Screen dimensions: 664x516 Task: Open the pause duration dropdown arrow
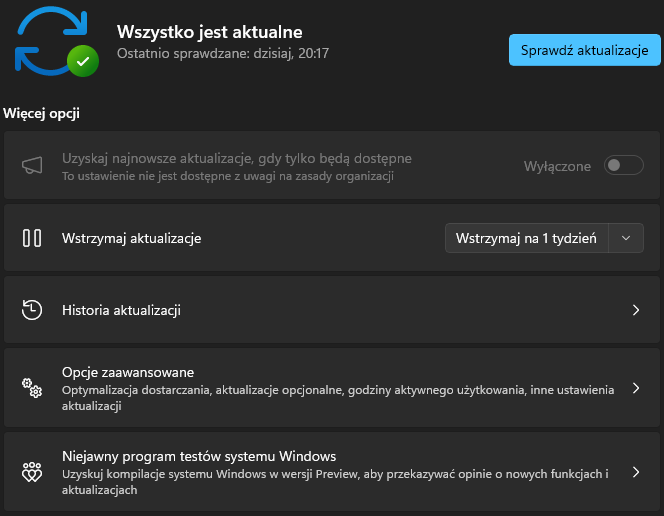[626, 238]
